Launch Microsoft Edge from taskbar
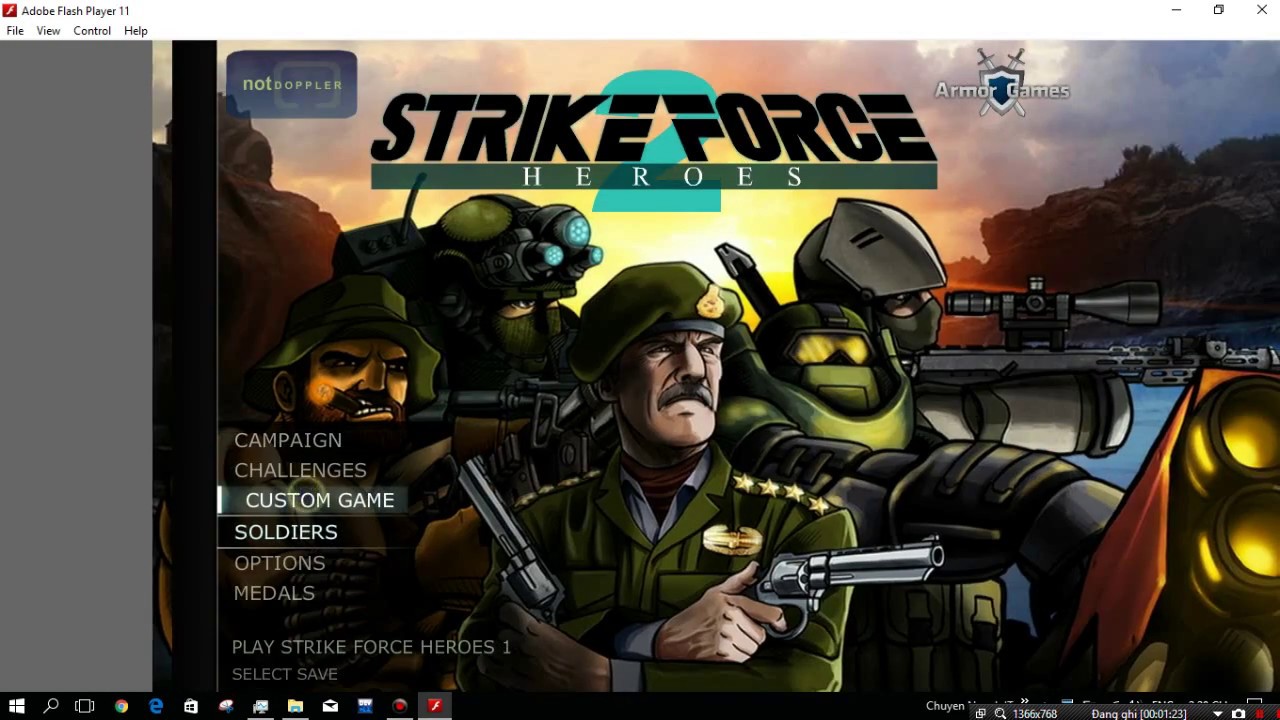This screenshot has height=720, width=1280. [x=156, y=706]
